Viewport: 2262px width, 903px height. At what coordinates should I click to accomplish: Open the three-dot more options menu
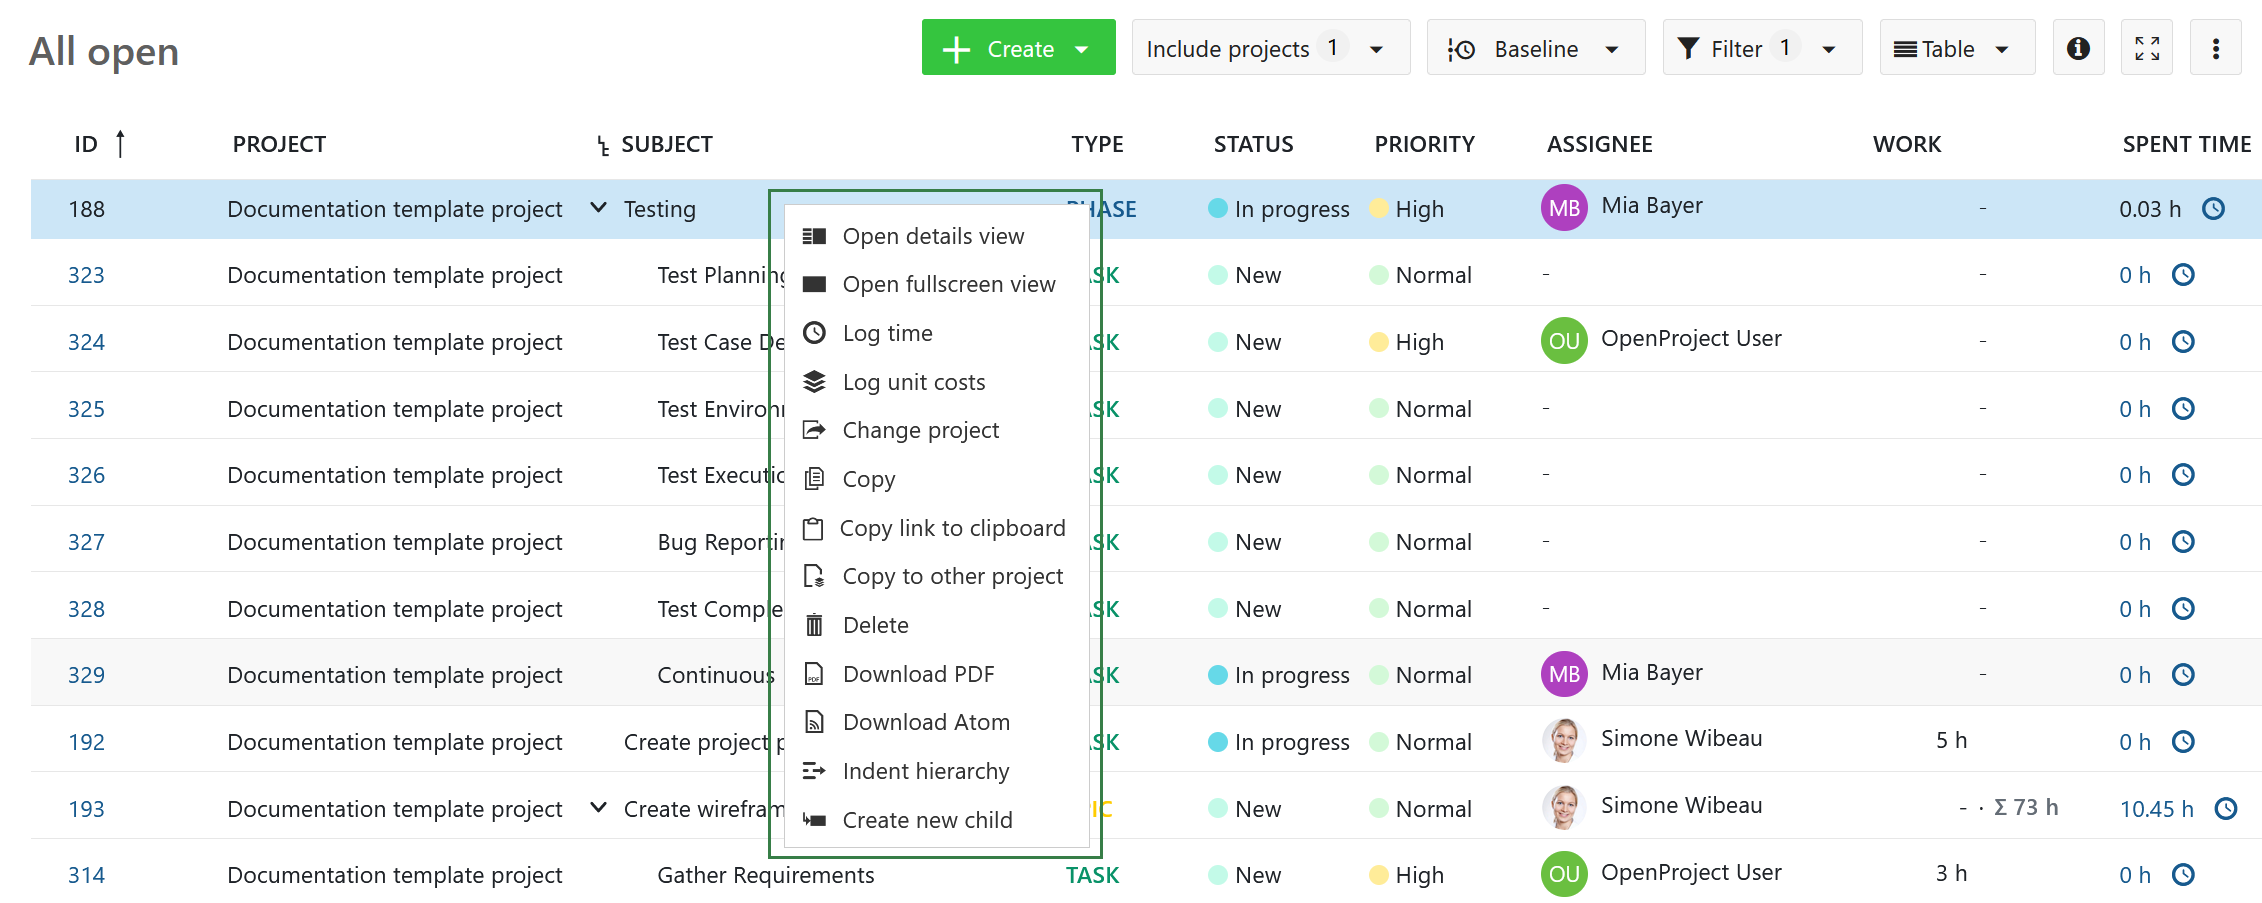2215,48
